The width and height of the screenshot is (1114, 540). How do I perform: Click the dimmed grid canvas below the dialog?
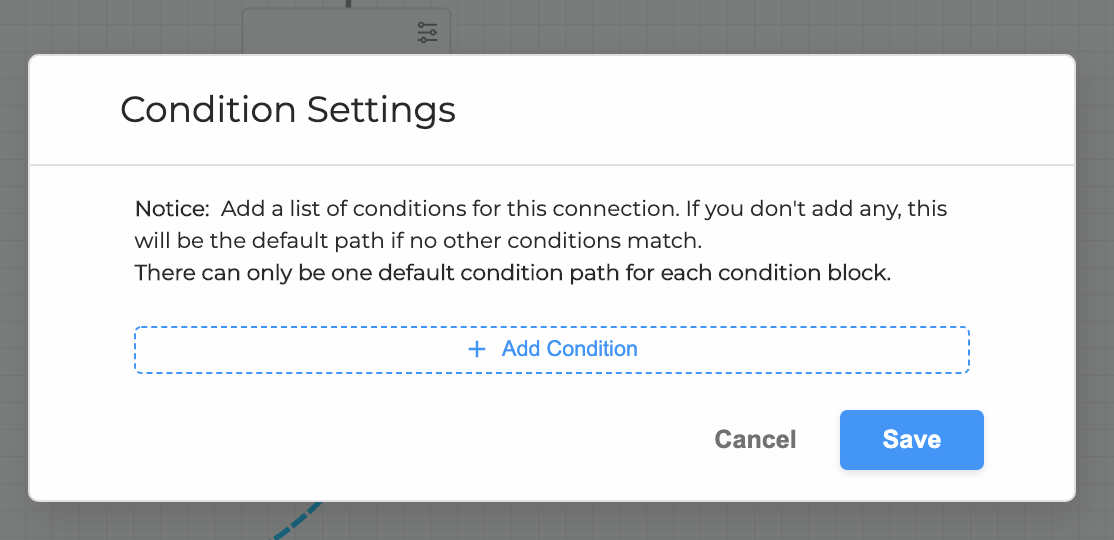650,522
